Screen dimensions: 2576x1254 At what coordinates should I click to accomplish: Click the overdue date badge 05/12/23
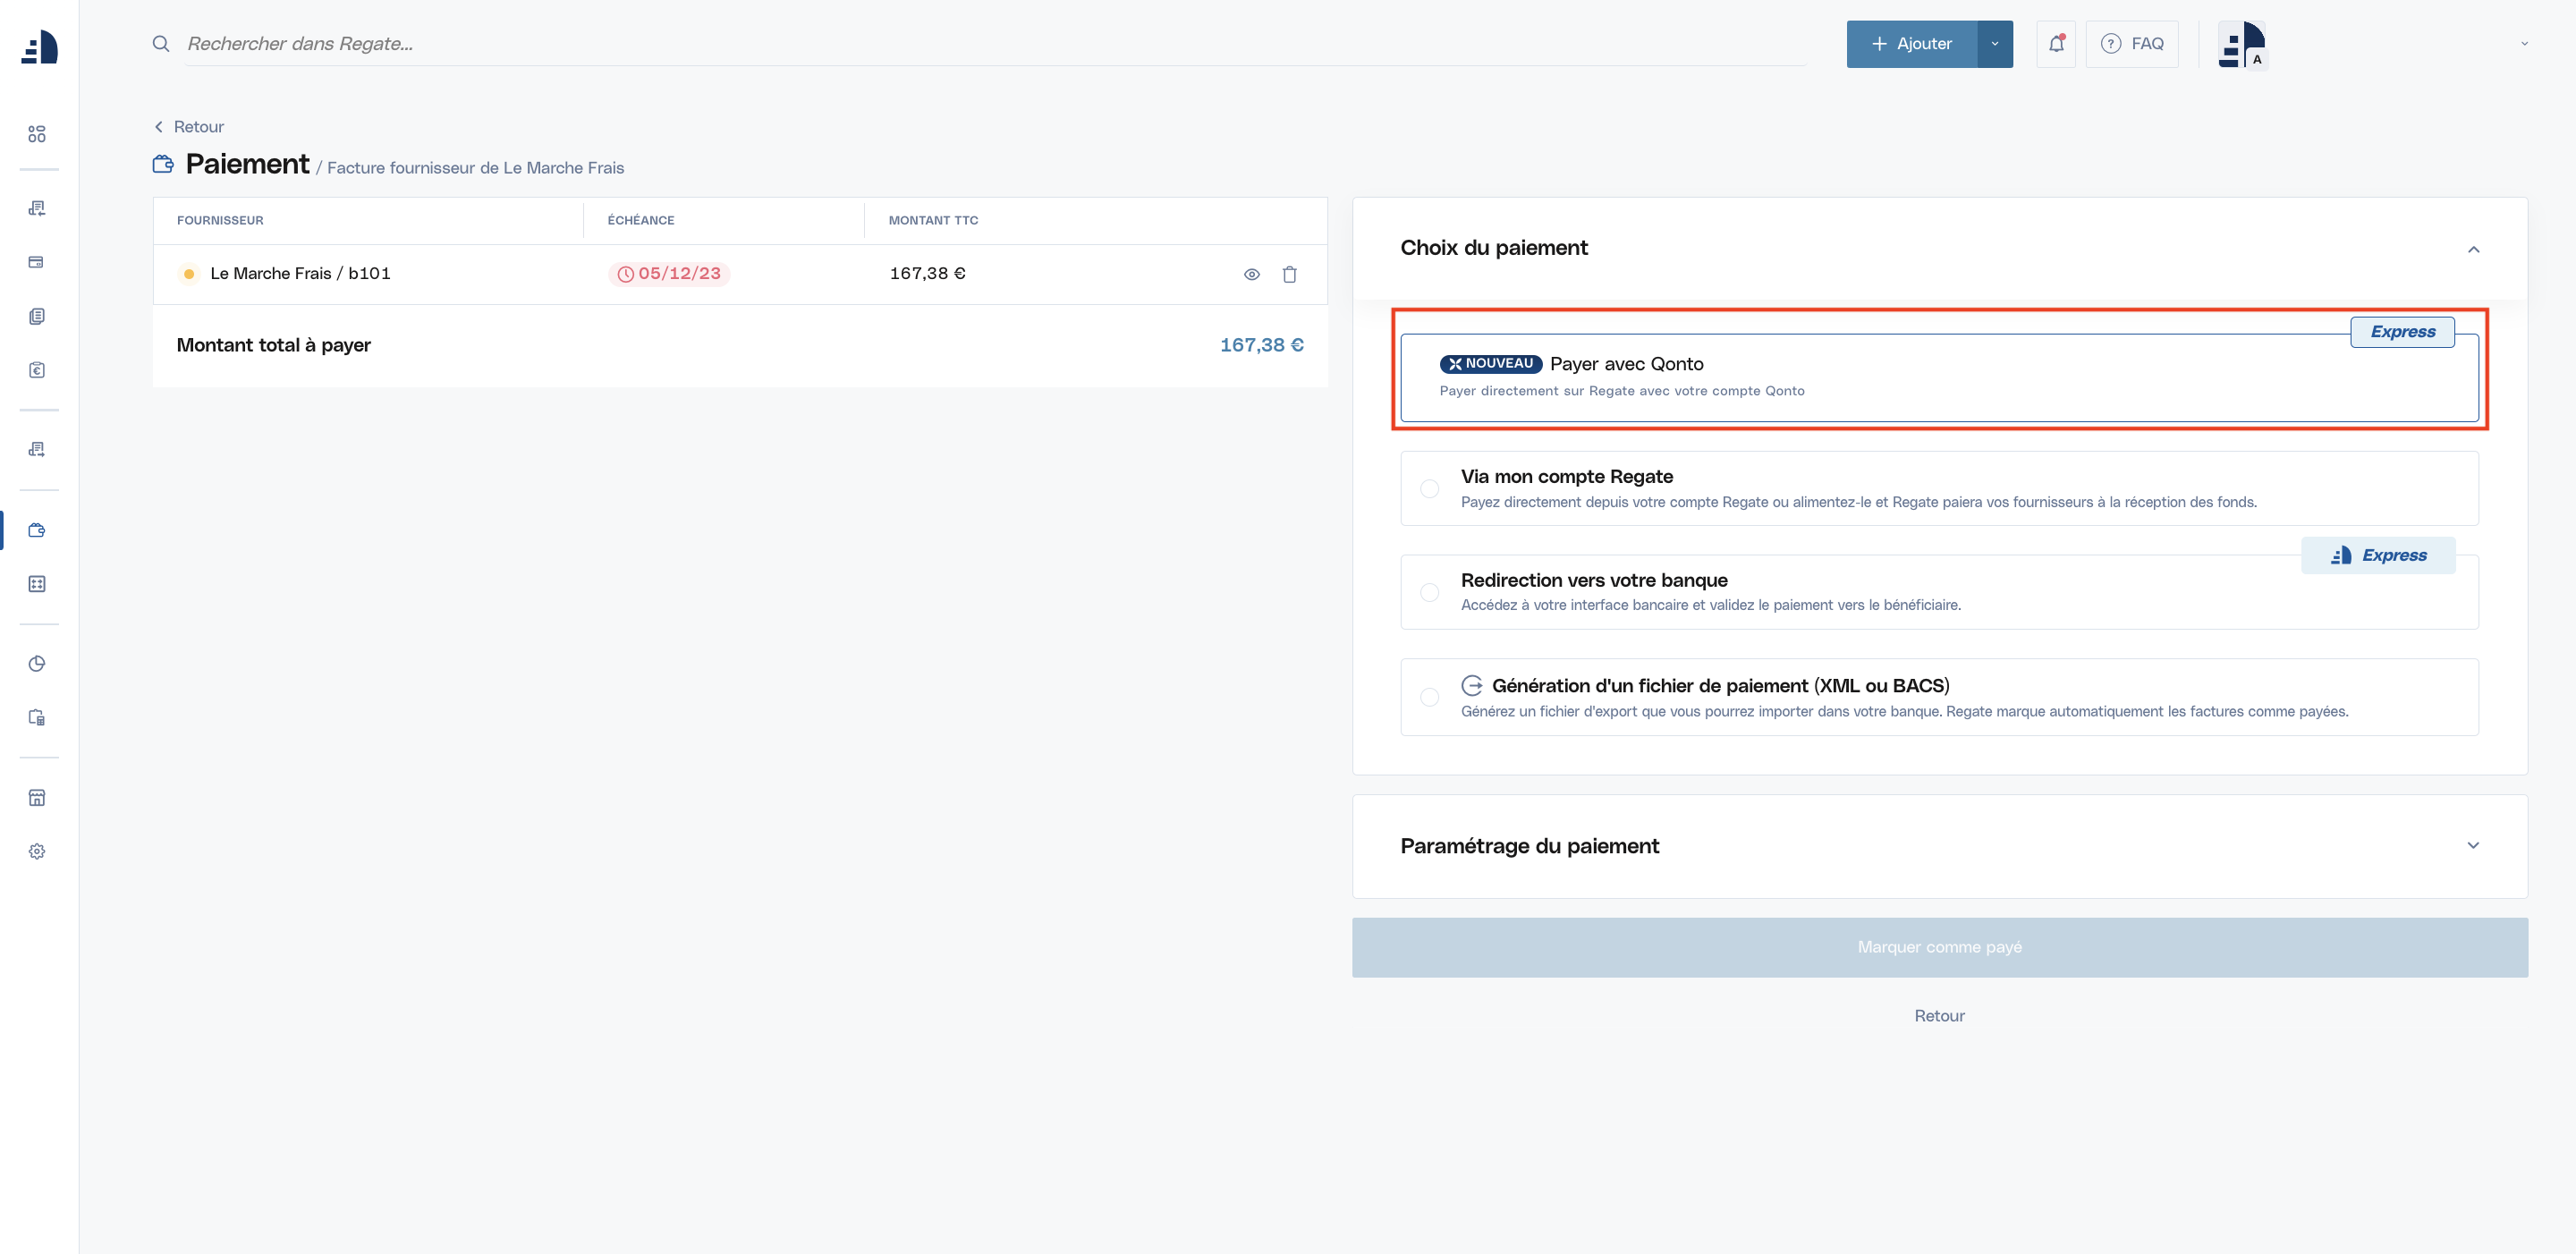(x=669, y=274)
